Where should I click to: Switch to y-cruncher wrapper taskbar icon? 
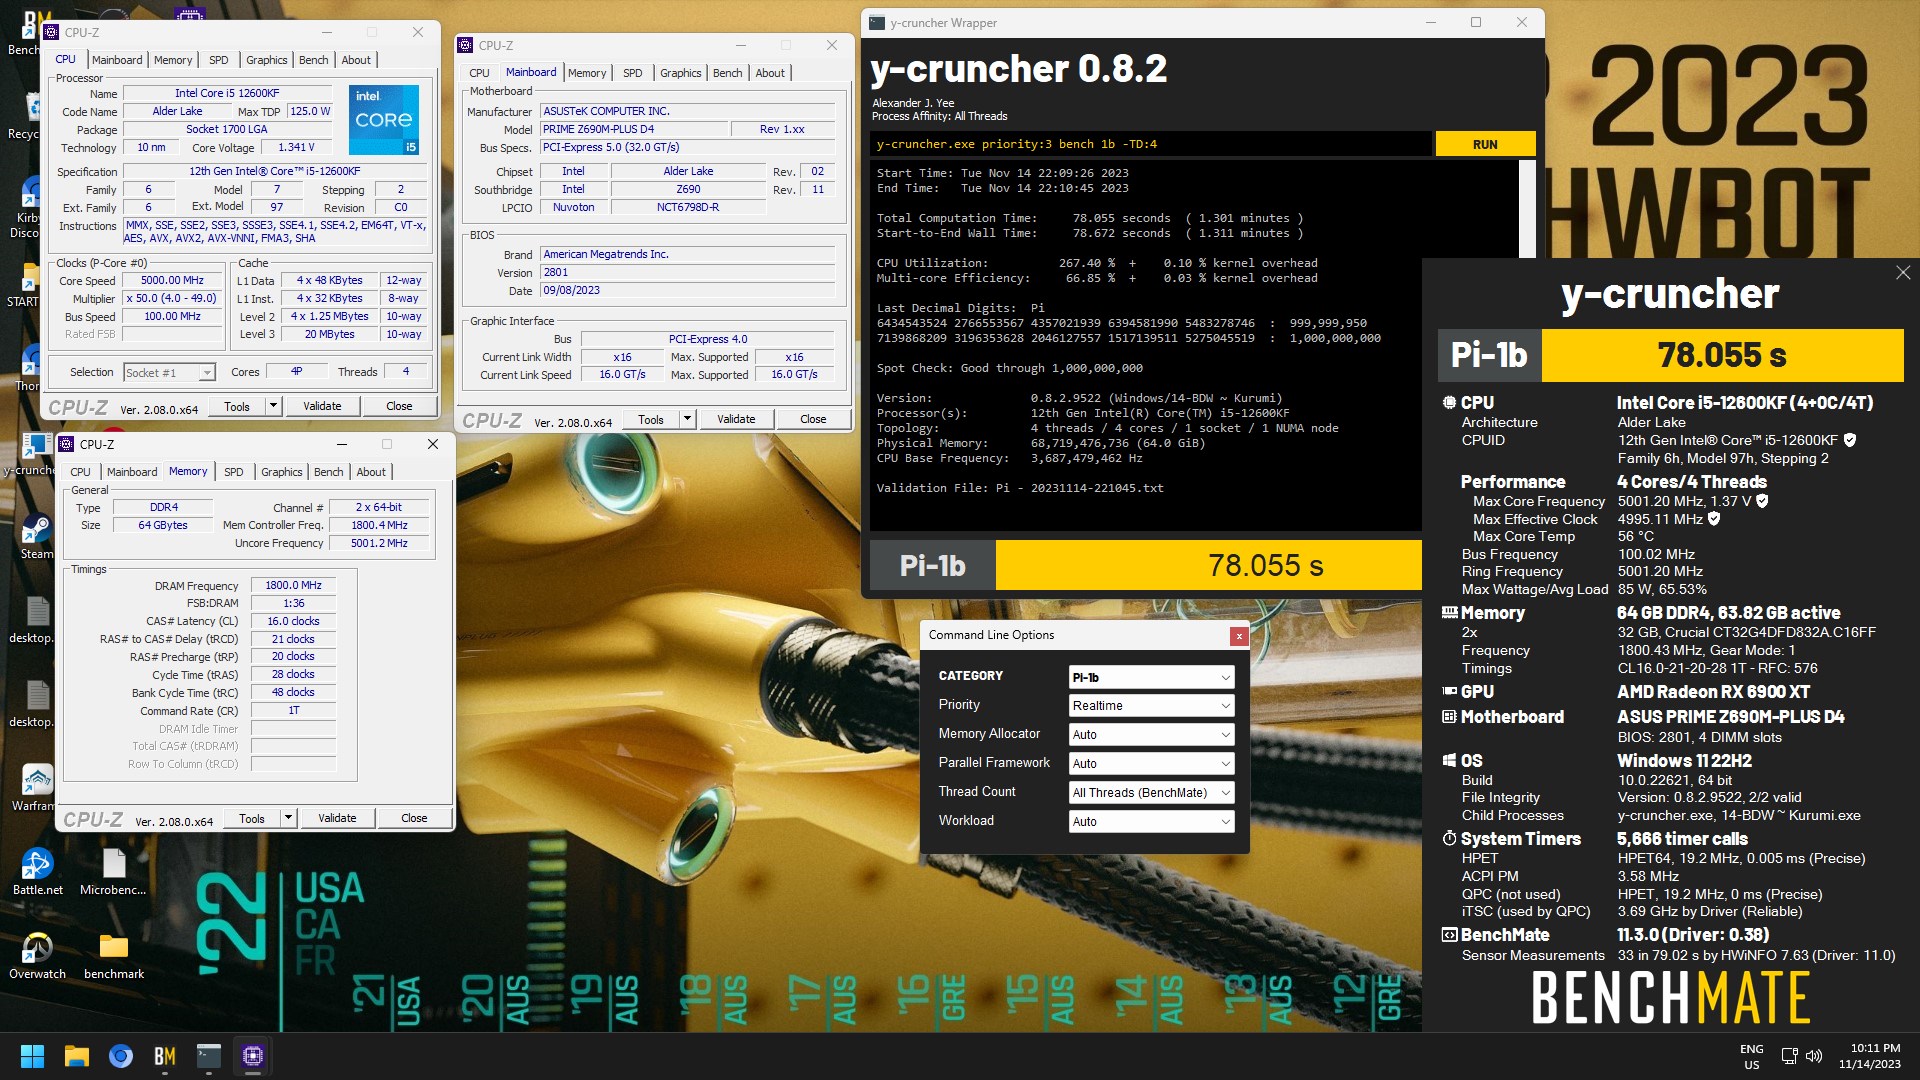(209, 1056)
